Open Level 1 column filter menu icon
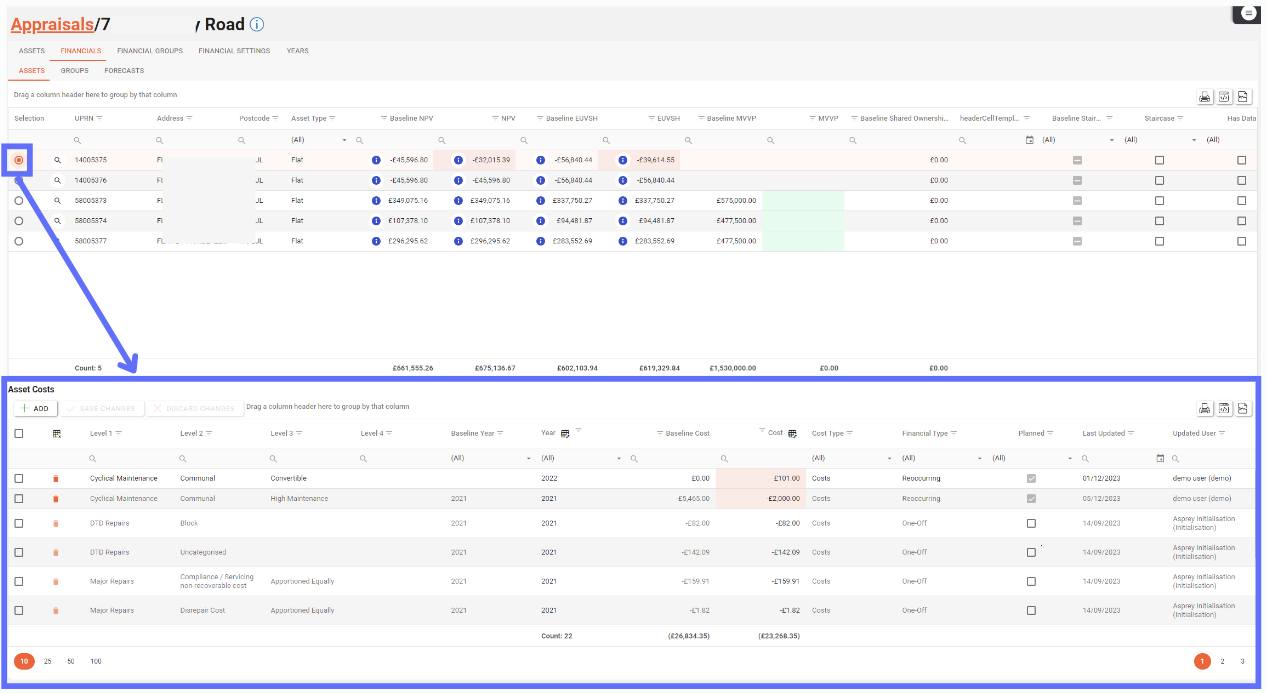1266x693 pixels. coord(118,433)
